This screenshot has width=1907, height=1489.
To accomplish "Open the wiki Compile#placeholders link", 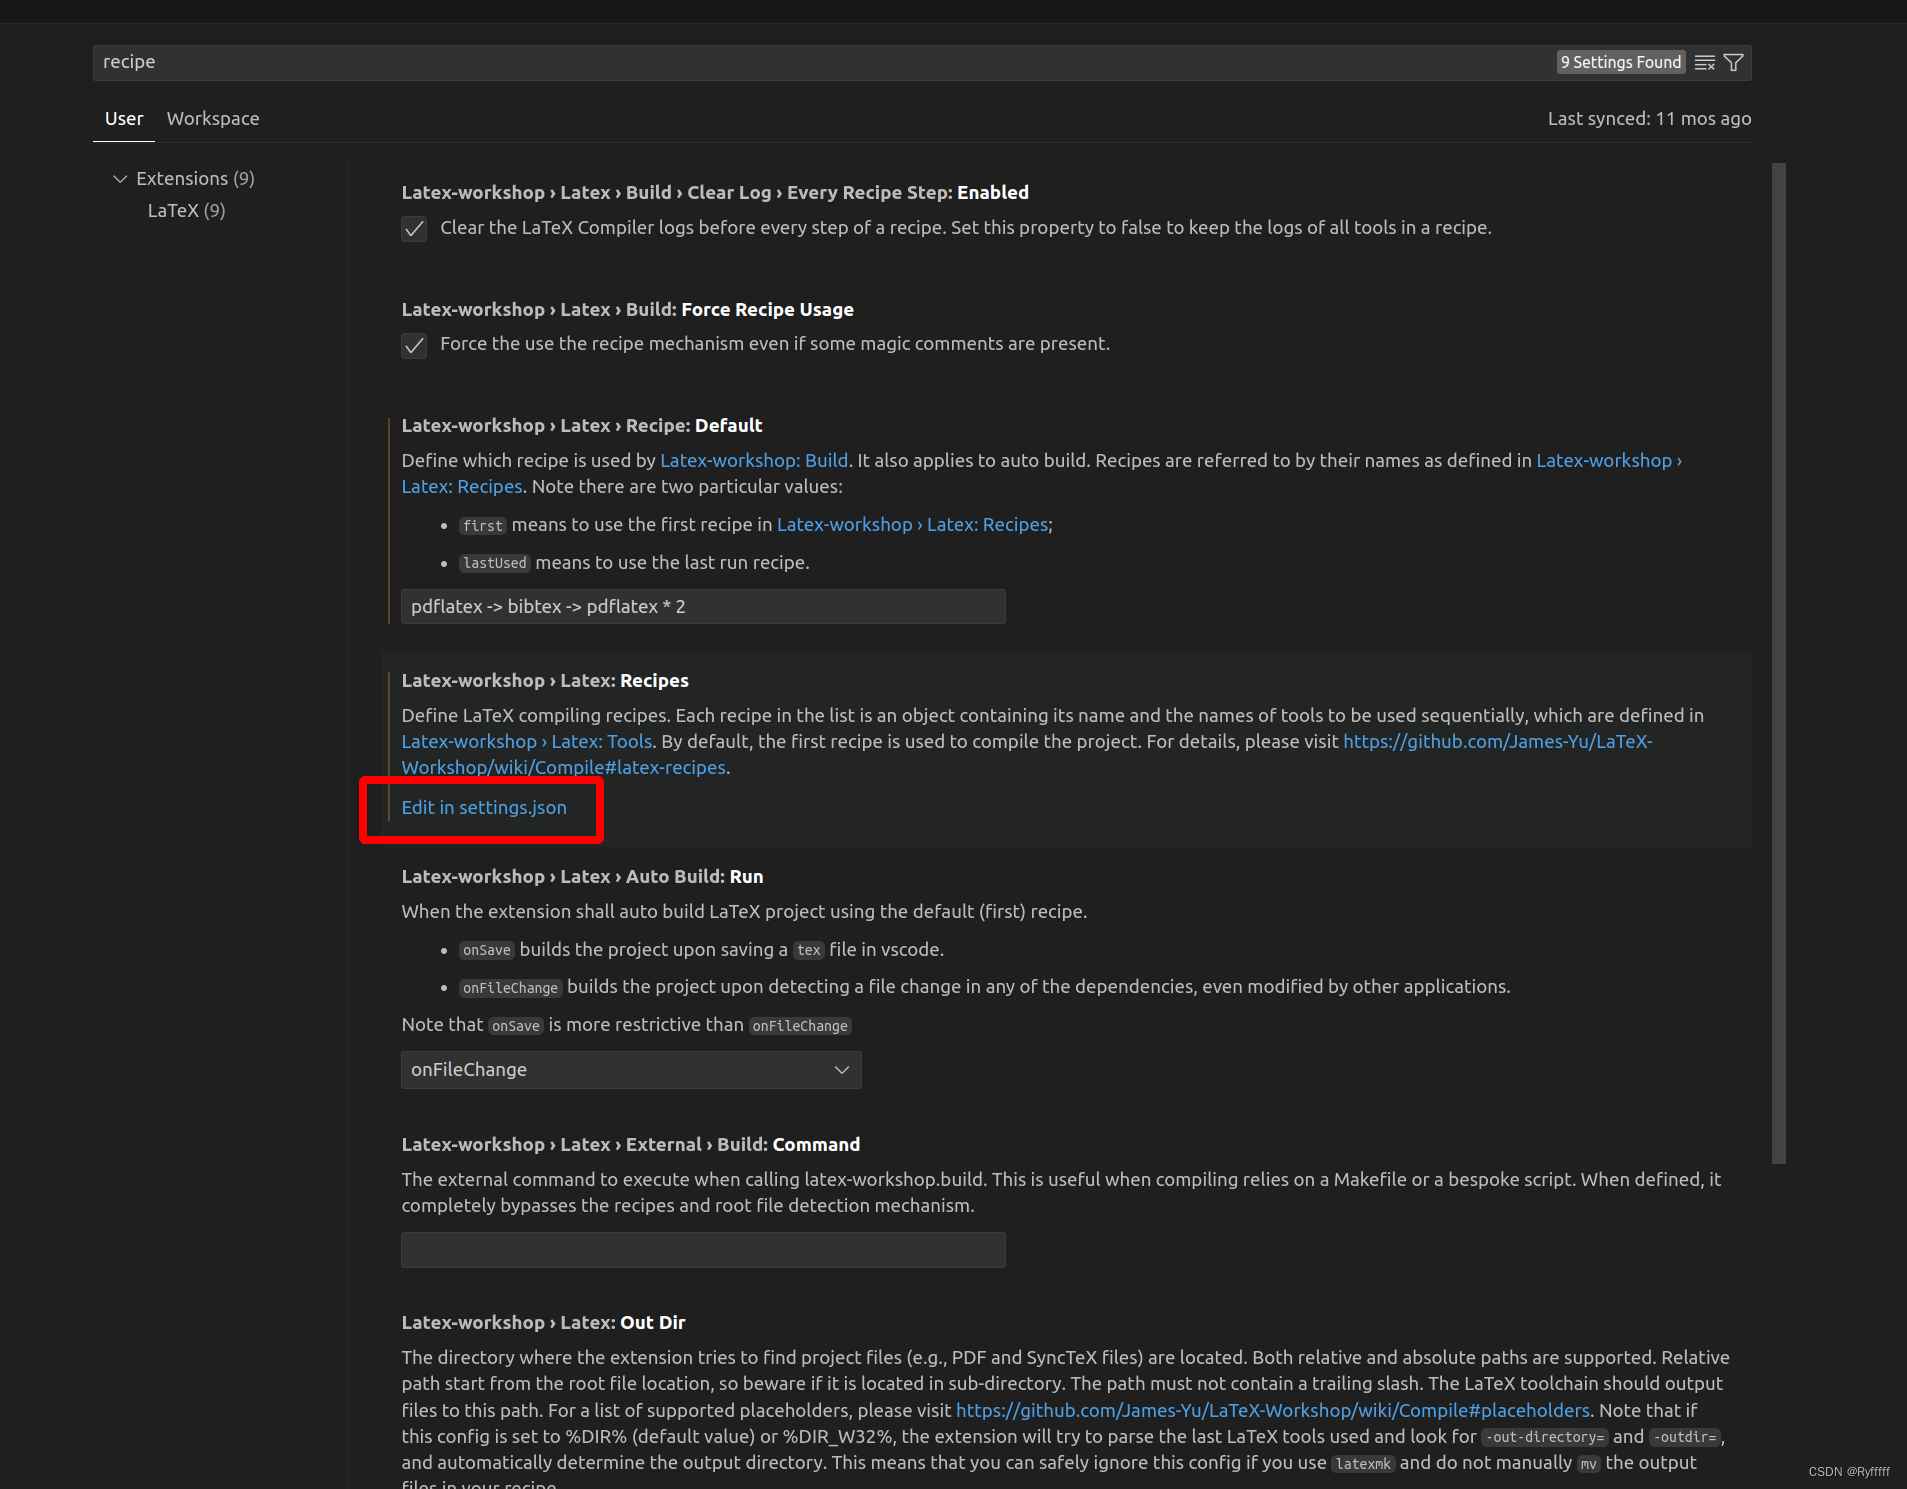I will 1273,1410.
